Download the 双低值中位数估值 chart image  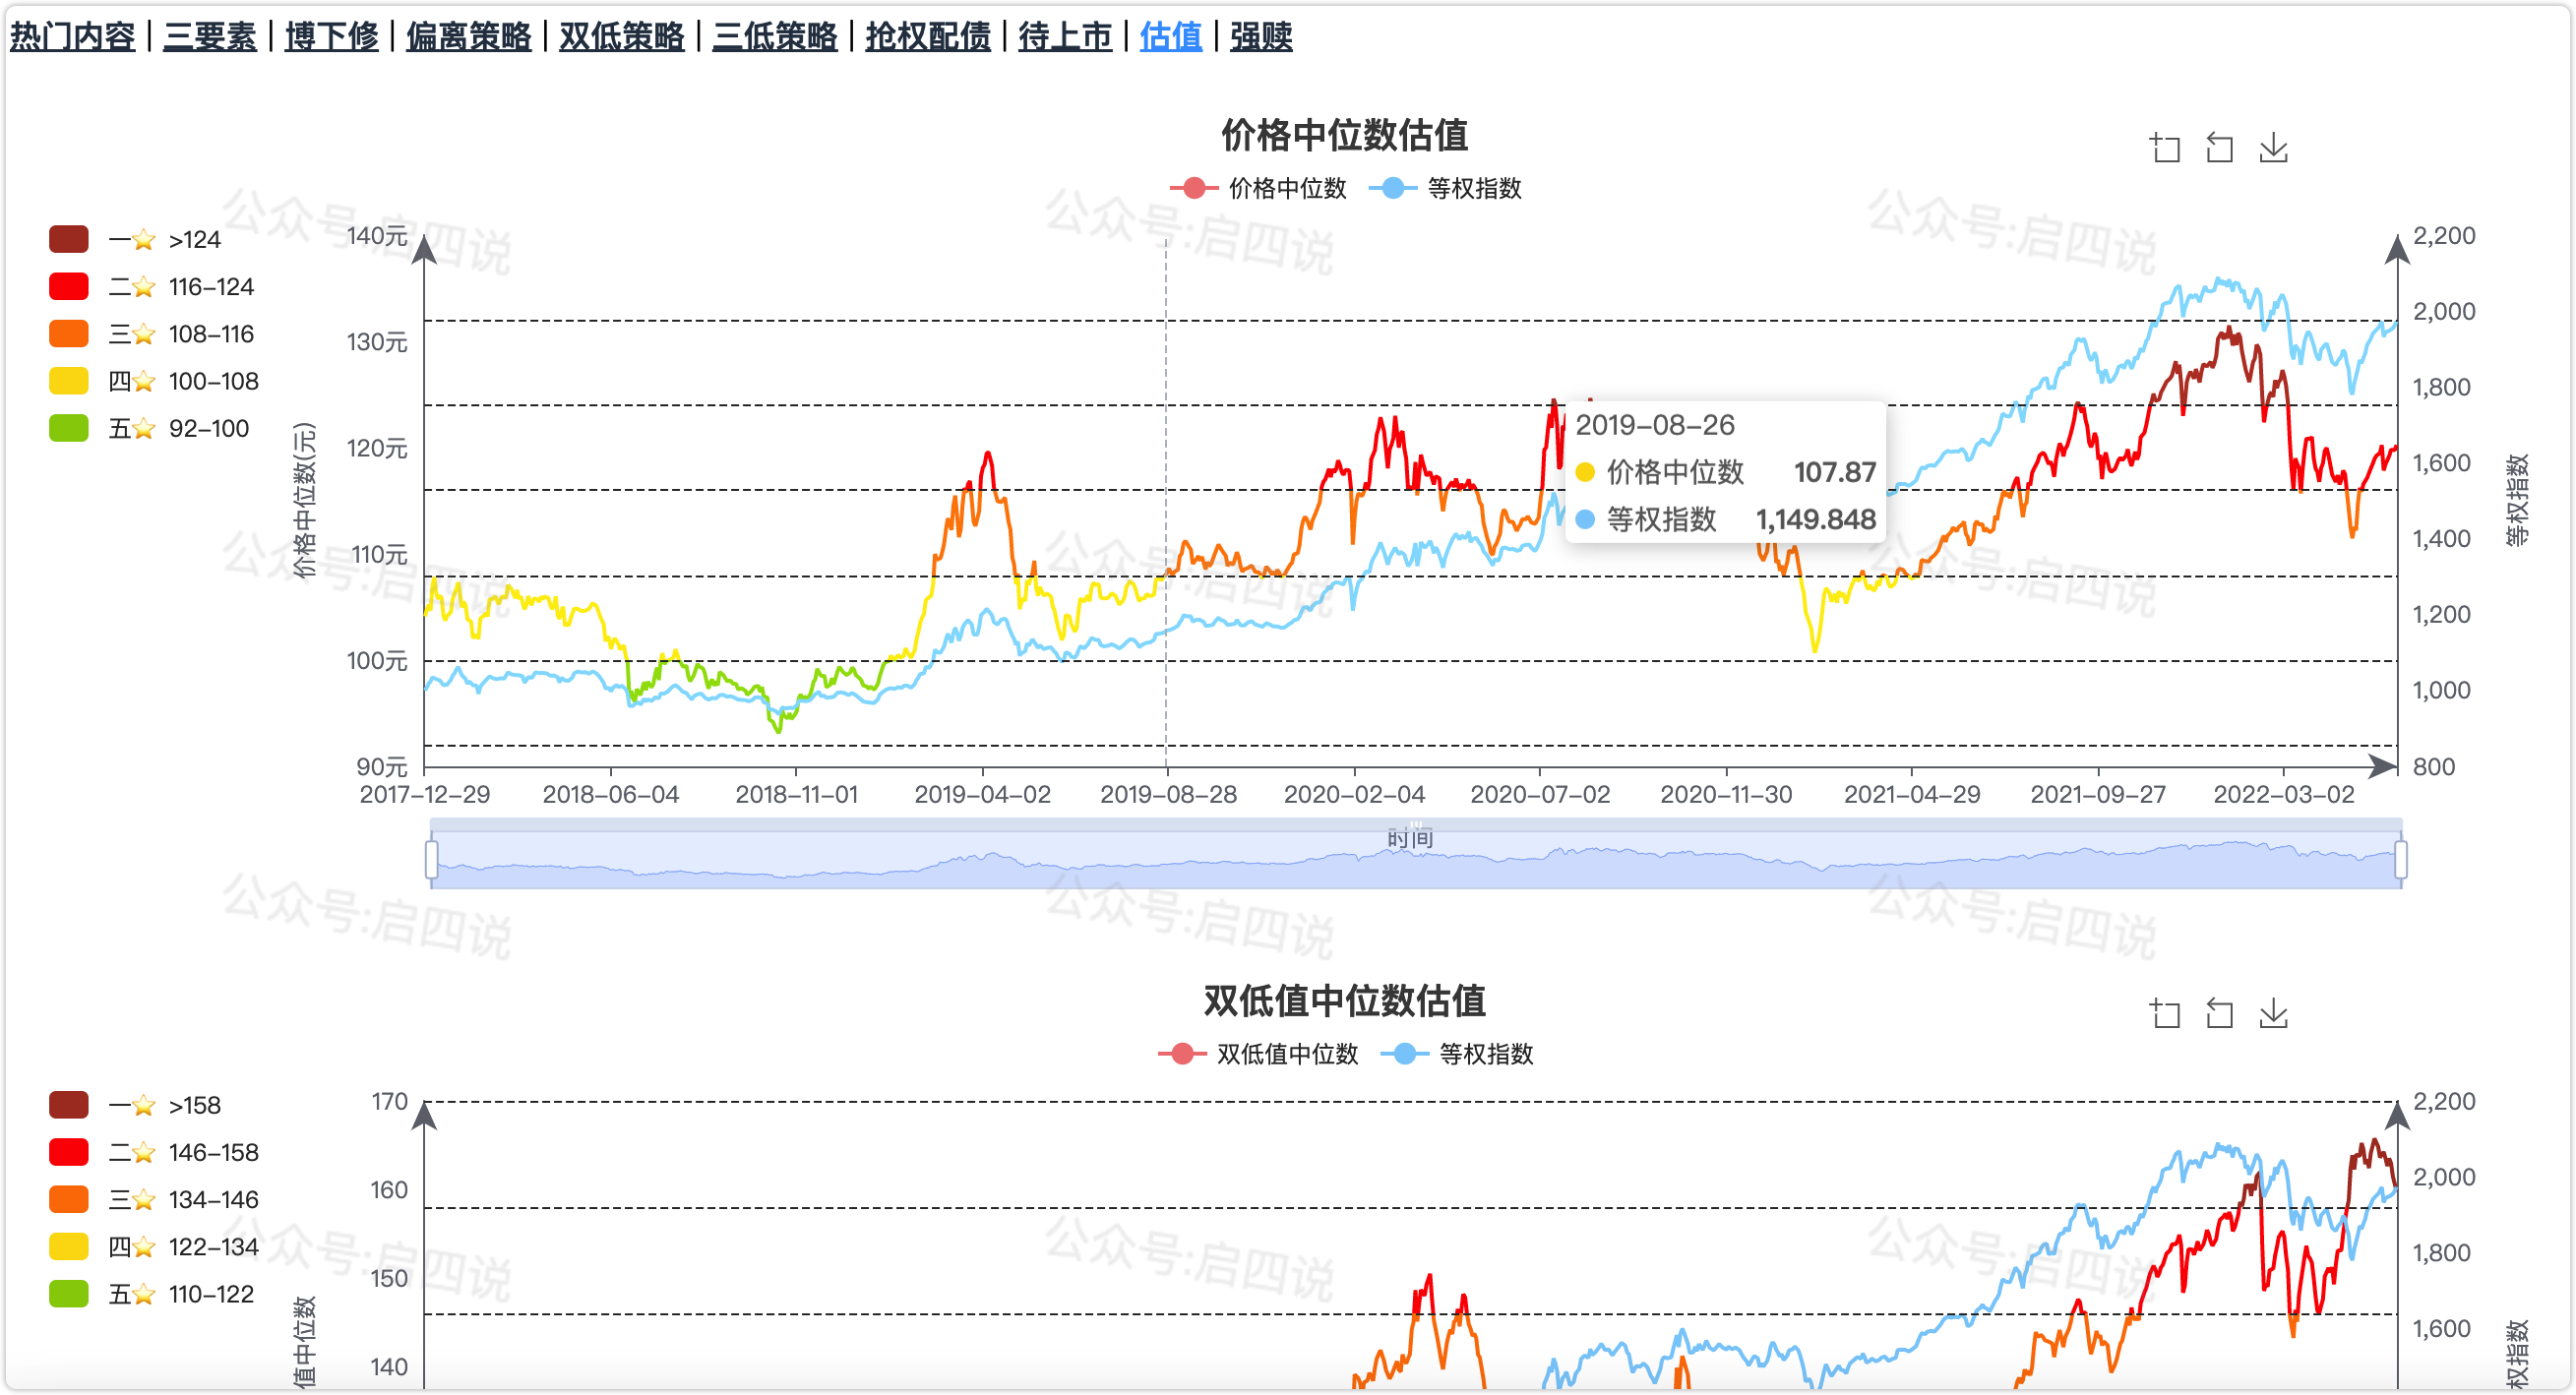(2273, 1014)
